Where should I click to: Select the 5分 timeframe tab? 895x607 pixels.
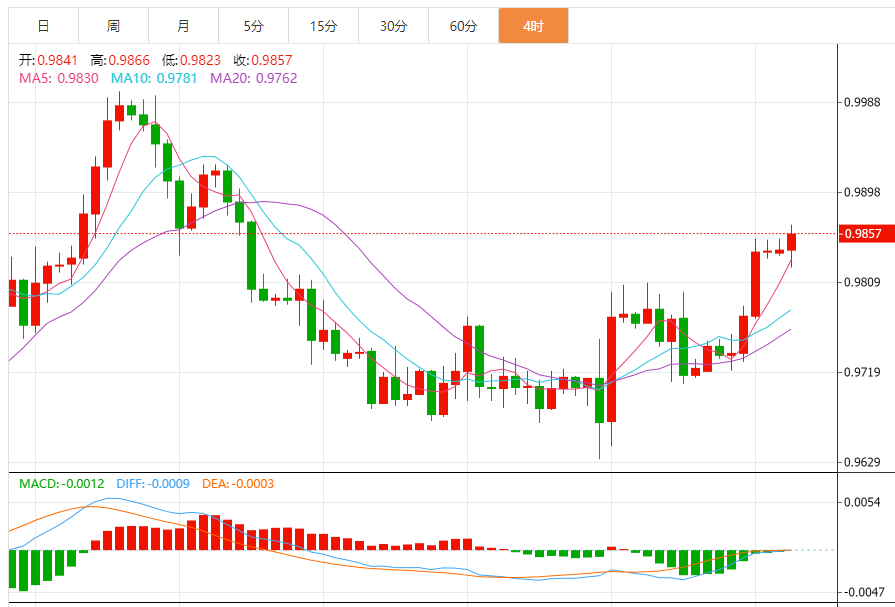coord(253,26)
